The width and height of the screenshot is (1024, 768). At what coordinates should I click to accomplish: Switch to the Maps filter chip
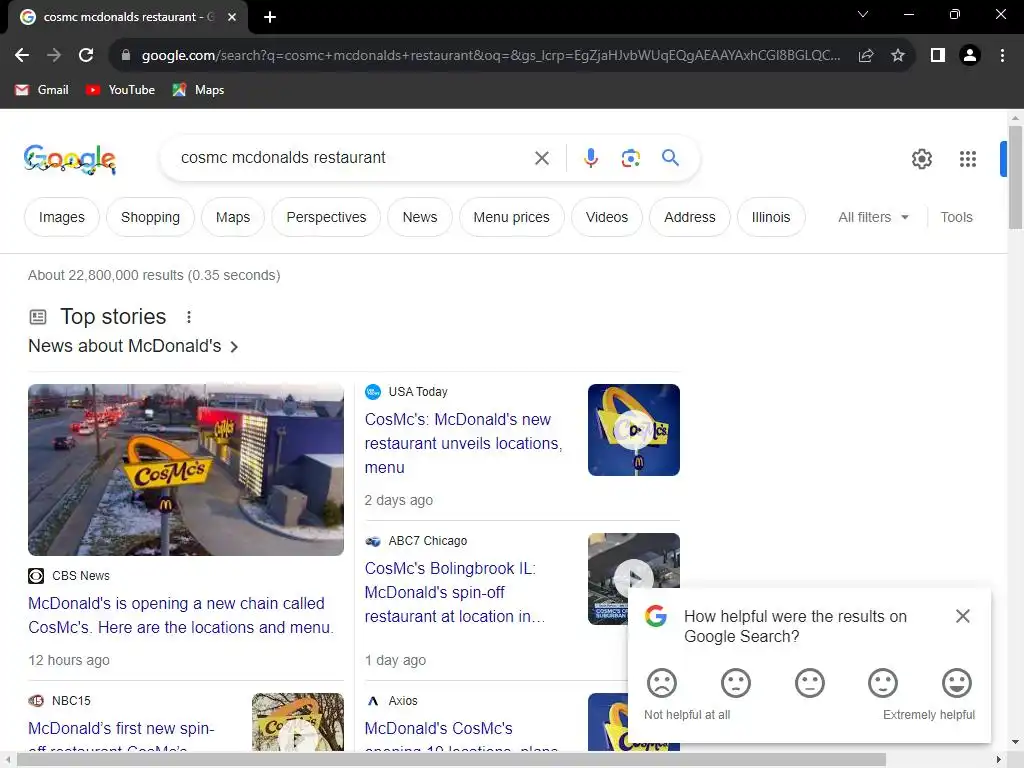[x=232, y=217]
